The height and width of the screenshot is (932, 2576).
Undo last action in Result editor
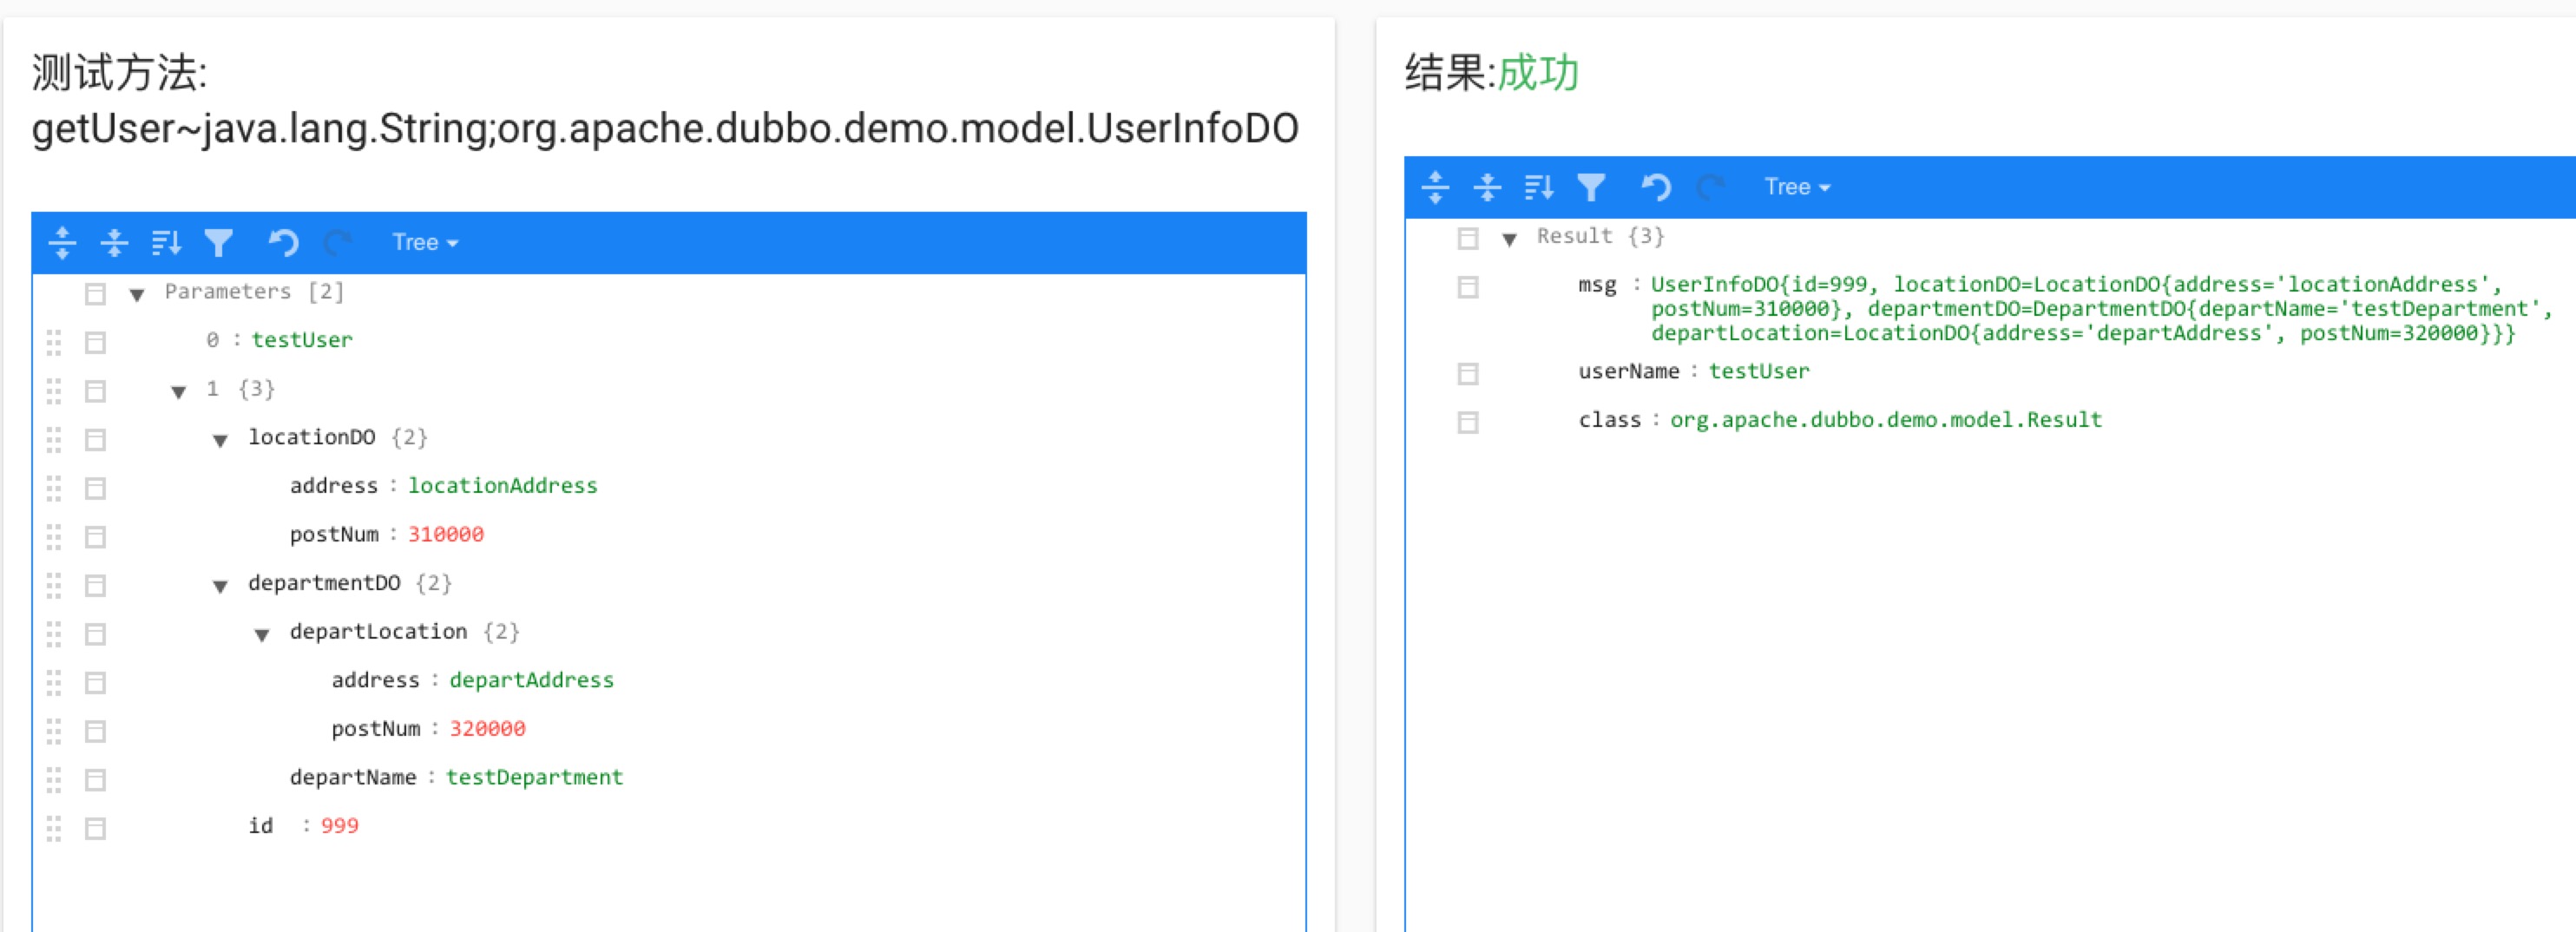coord(1655,187)
